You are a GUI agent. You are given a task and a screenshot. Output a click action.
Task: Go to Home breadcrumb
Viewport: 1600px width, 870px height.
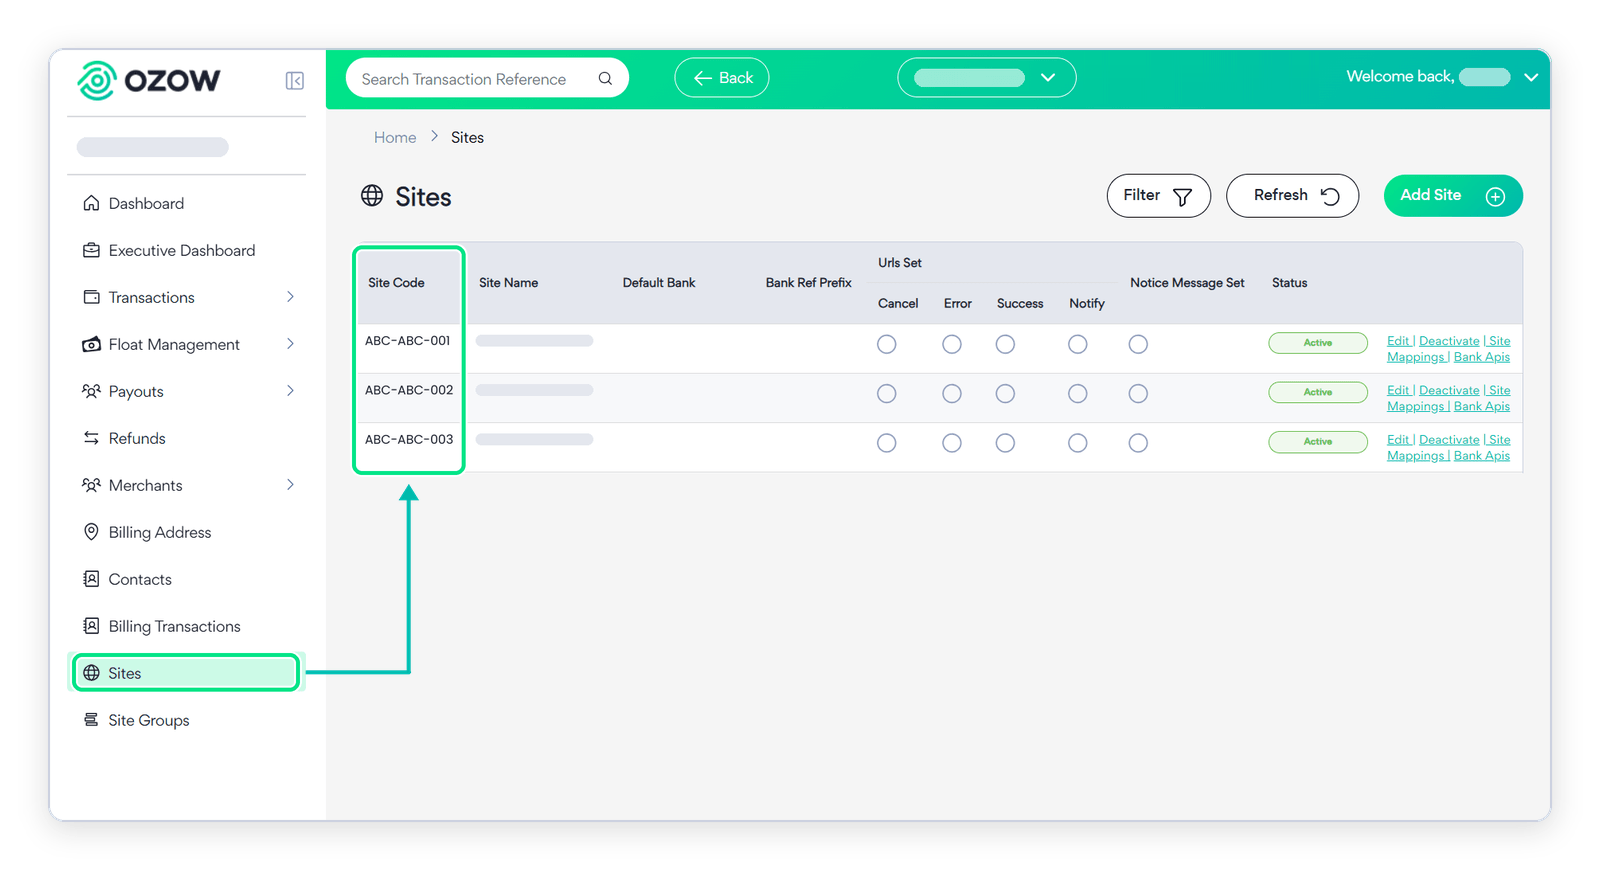395,137
